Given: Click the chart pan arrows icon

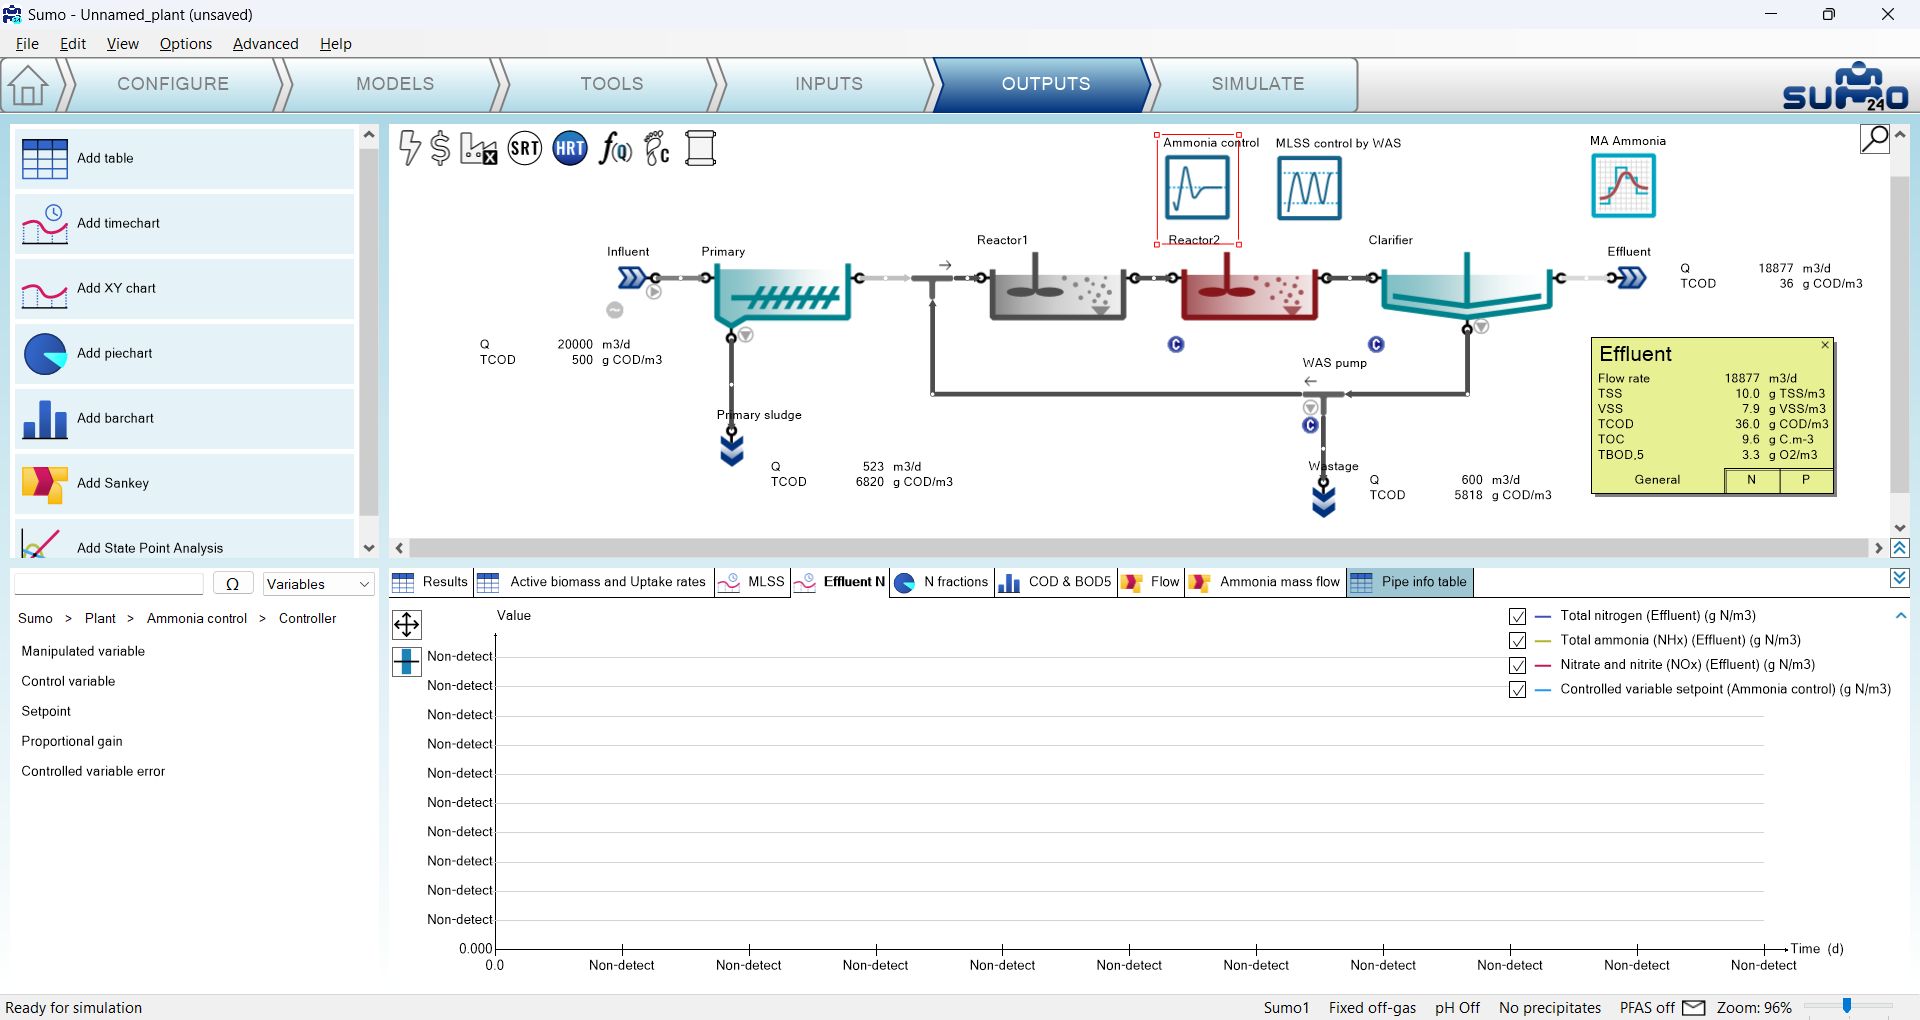Looking at the screenshot, I should pyautogui.click(x=407, y=625).
